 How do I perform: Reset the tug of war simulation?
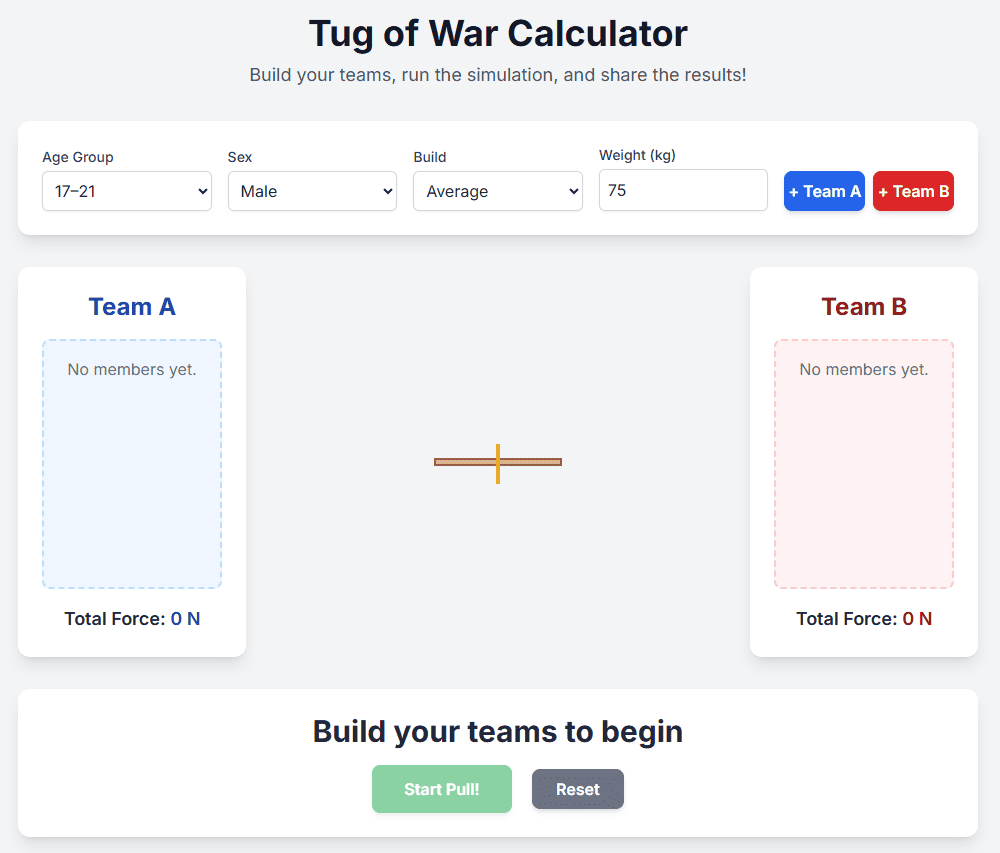[577, 789]
